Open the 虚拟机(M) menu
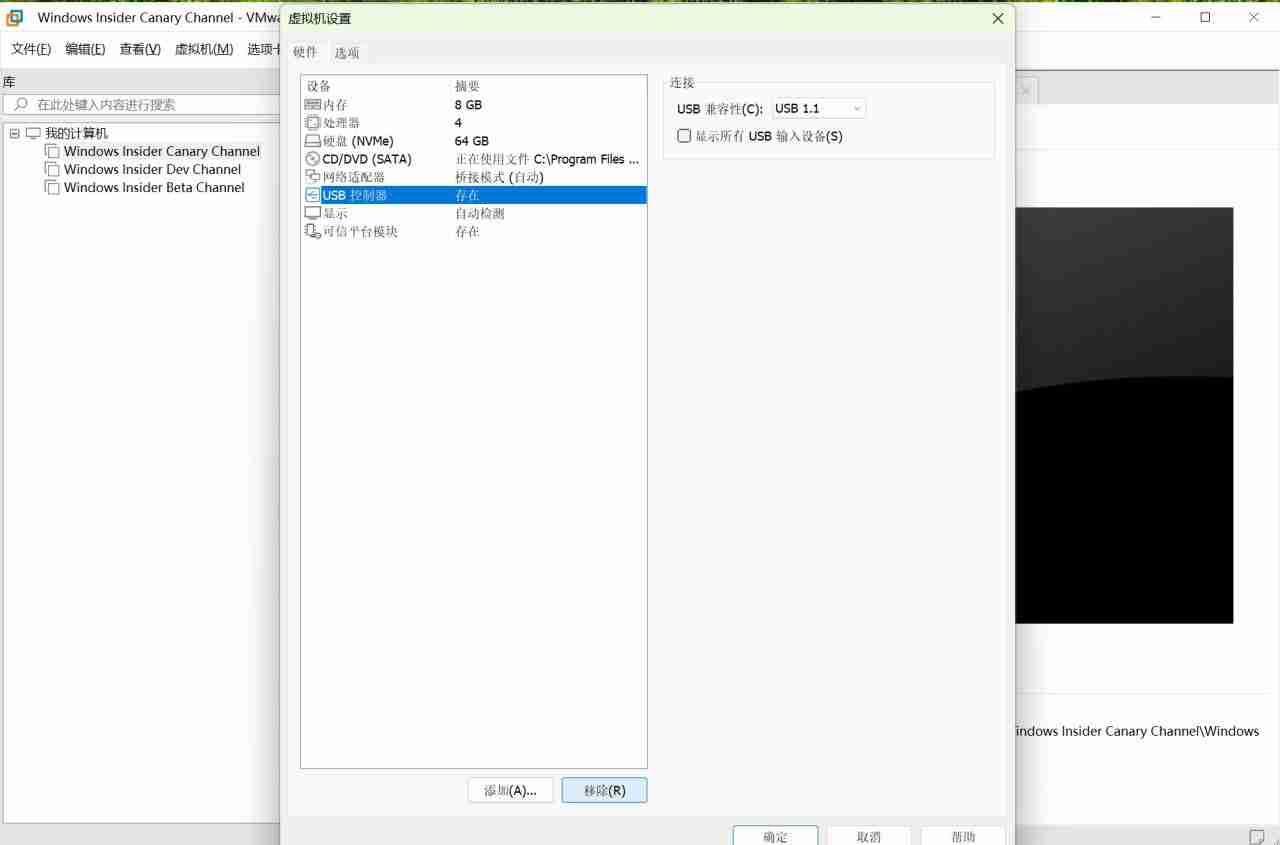Image resolution: width=1280 pixels, height=845 pixels. click(x=203, y=47)
